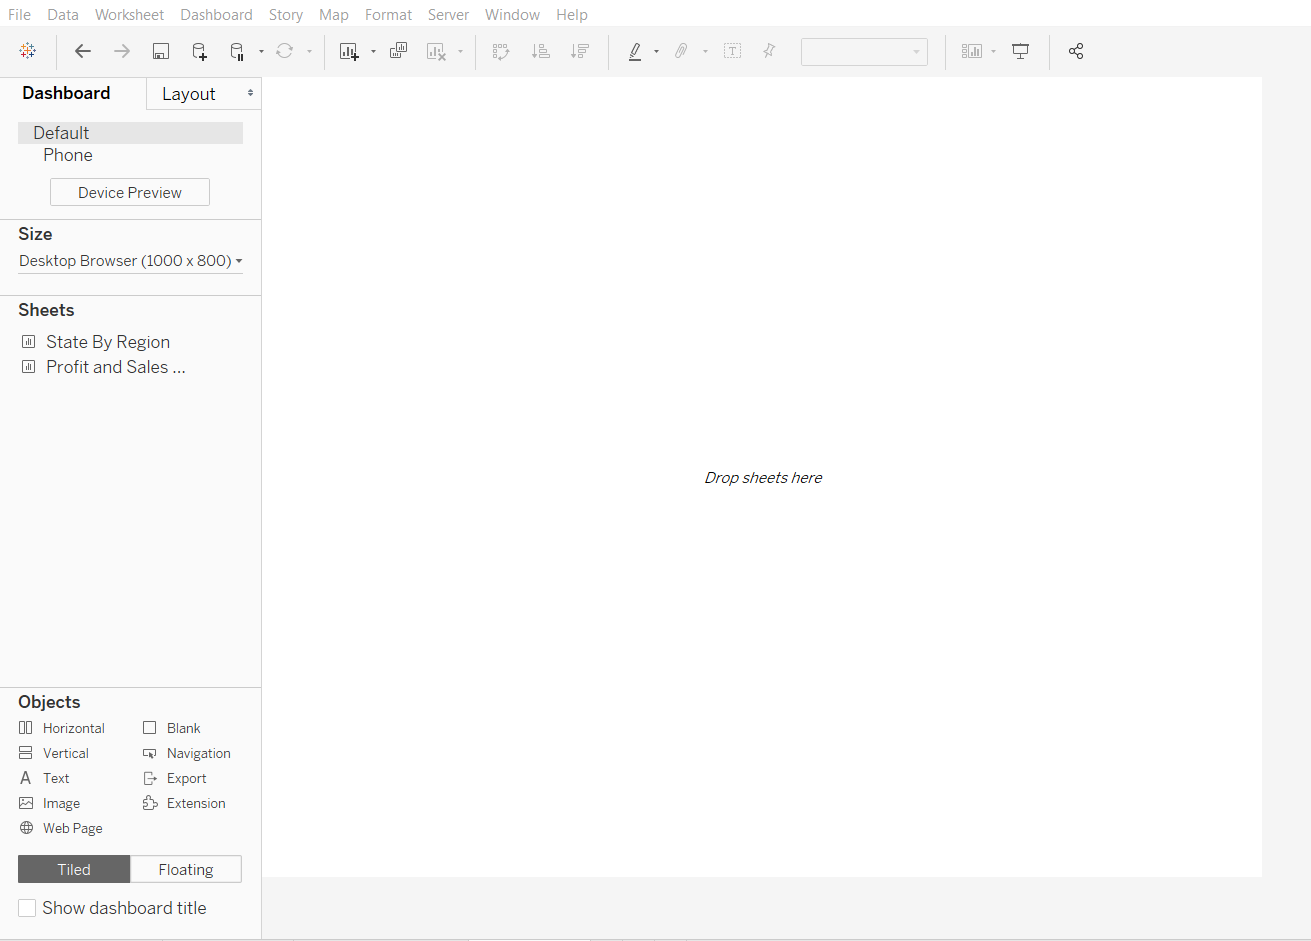
Task: Click the Show mark labels icon
Action: 732,51
